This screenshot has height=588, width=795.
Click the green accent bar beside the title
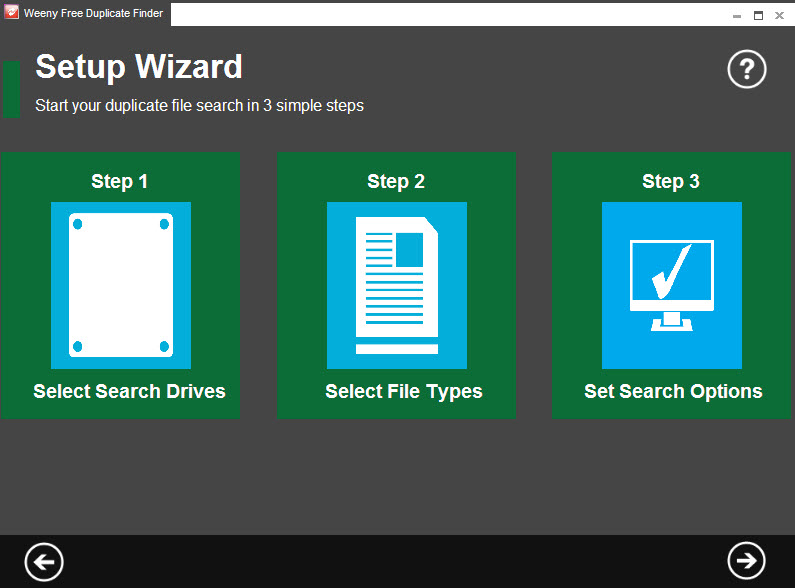[11, 89]
